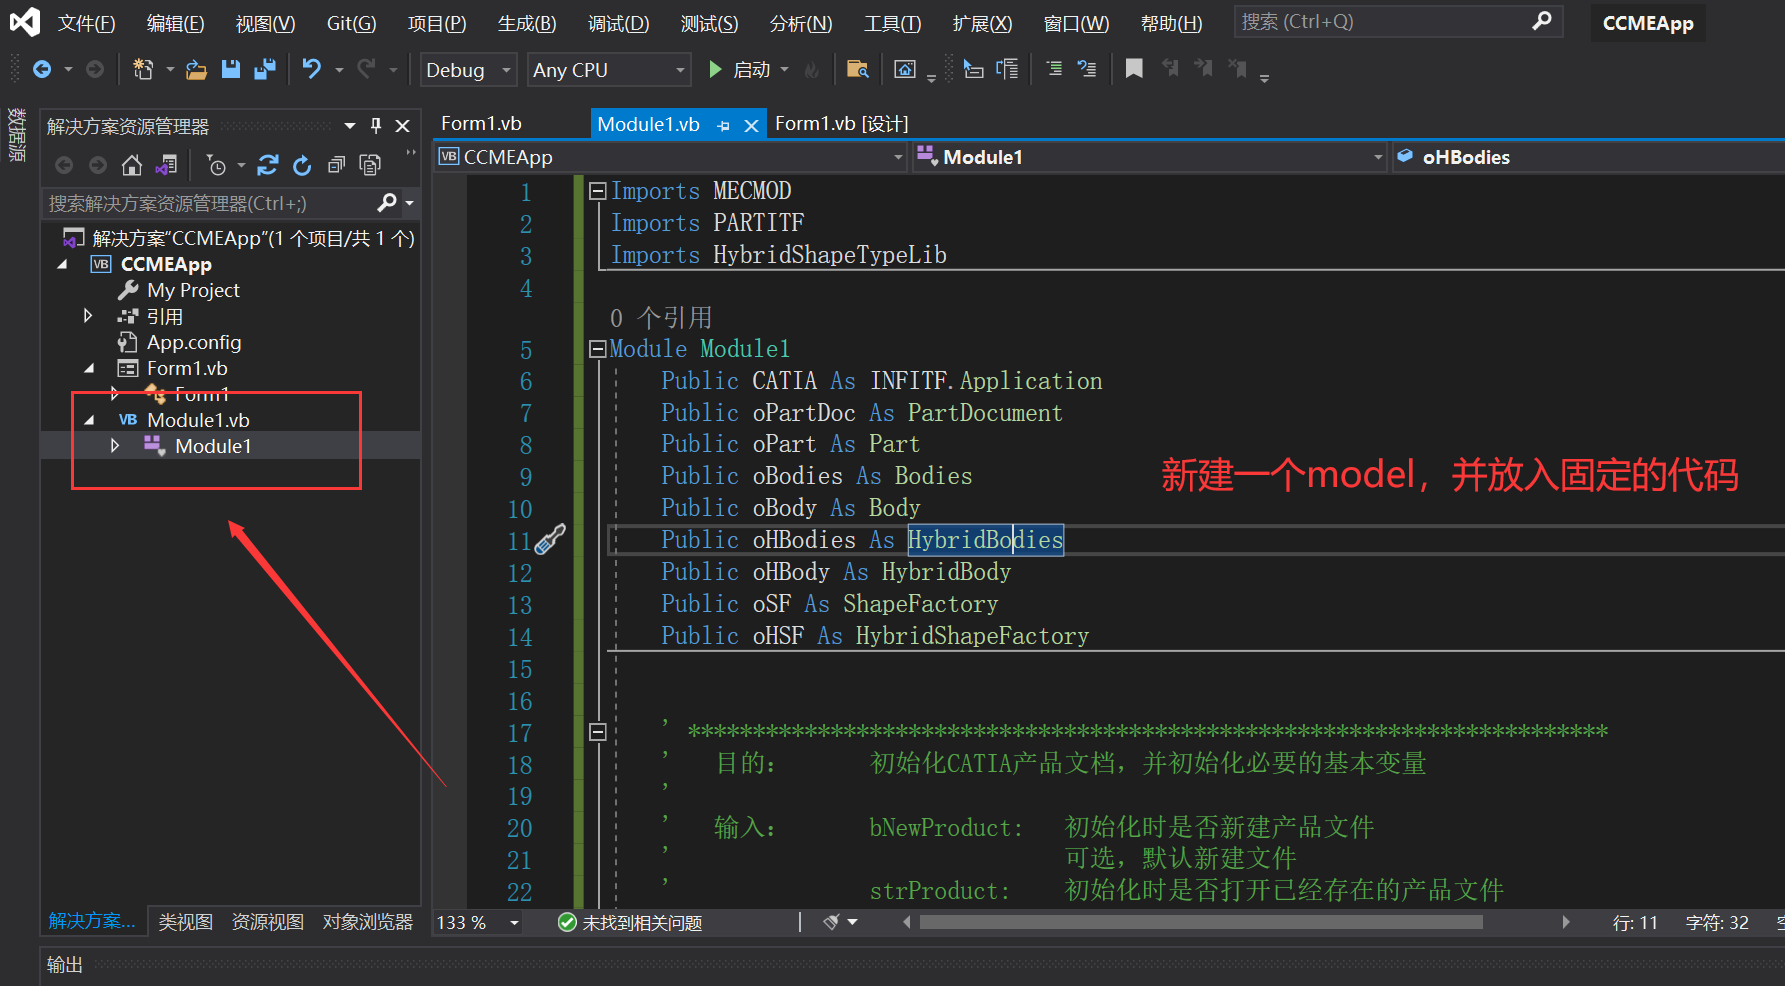Image resolution: width=1785 pixels, height=986 pixels.
Task: Click the 启动 start debugging button
Action: (739, 69)
